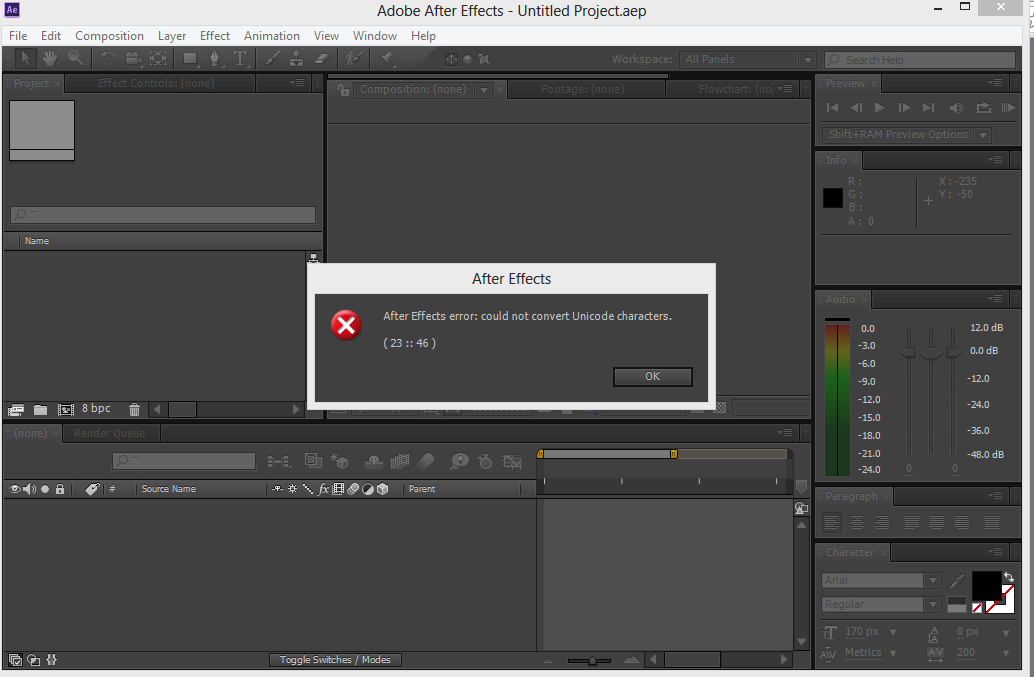Click the Project panel search field

163,214
